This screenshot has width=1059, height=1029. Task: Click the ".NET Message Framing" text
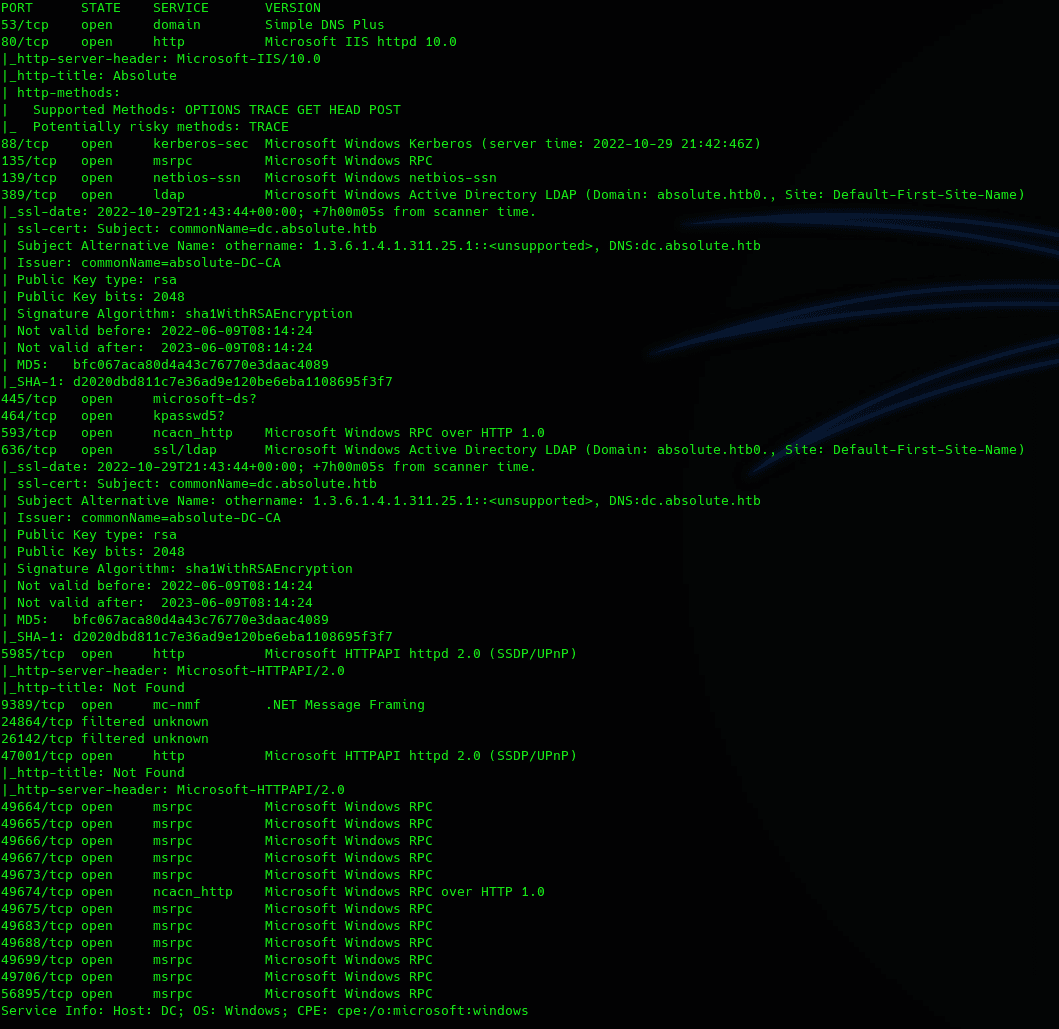(x=345, y=705)
